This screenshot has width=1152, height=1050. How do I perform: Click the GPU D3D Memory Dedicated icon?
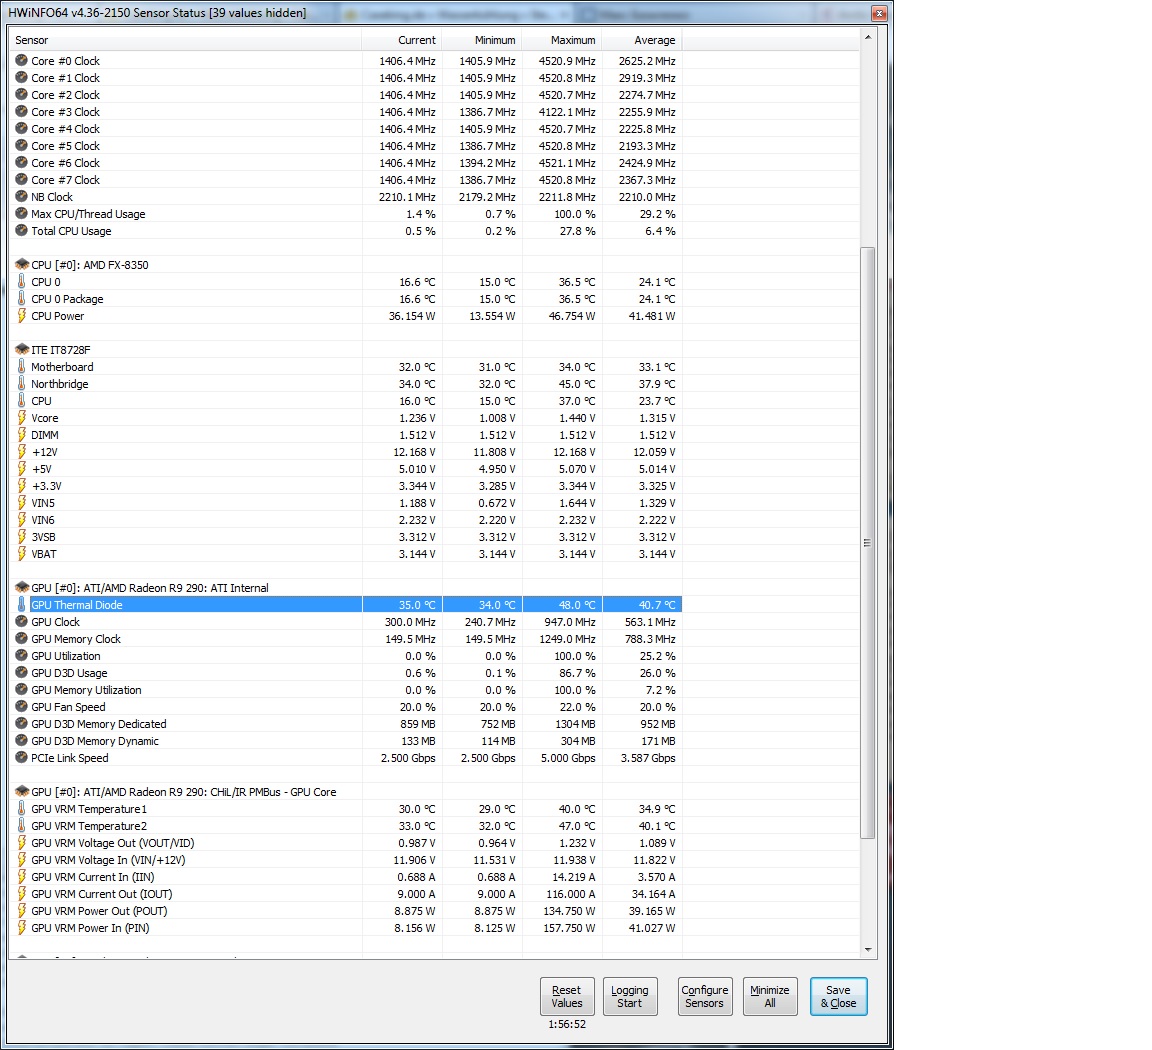click(x=21, y=723)
